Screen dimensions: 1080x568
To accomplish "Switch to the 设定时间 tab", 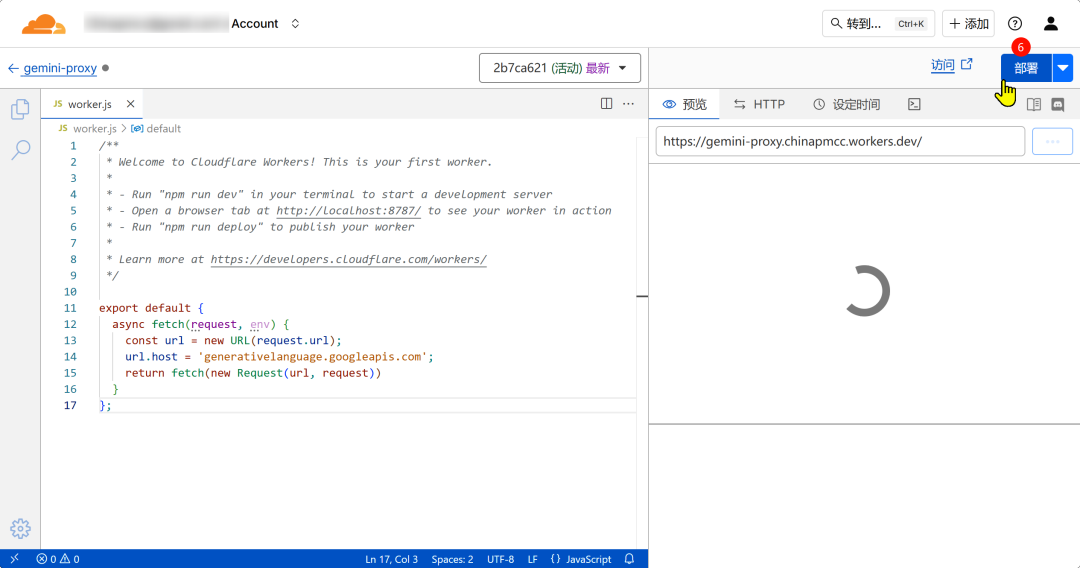I will pyautogui.click(x=846, y=104).
